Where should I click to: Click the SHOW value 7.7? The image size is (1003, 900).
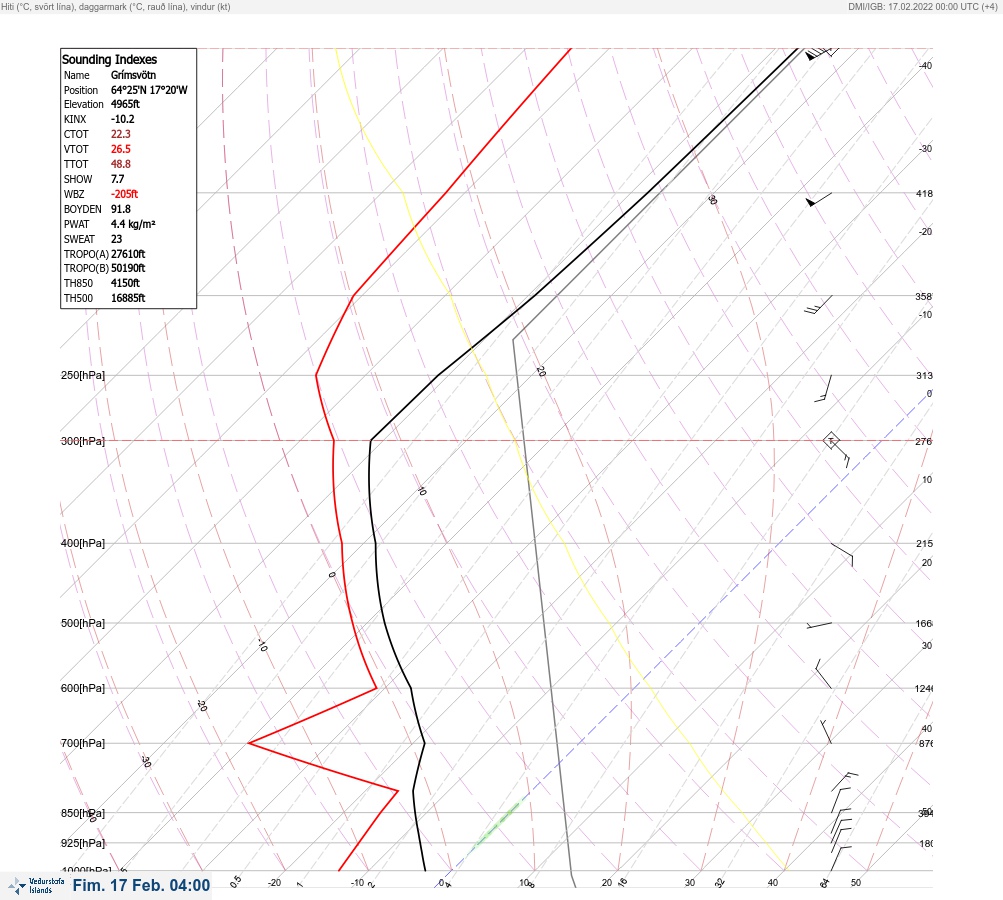coord(117,179)
